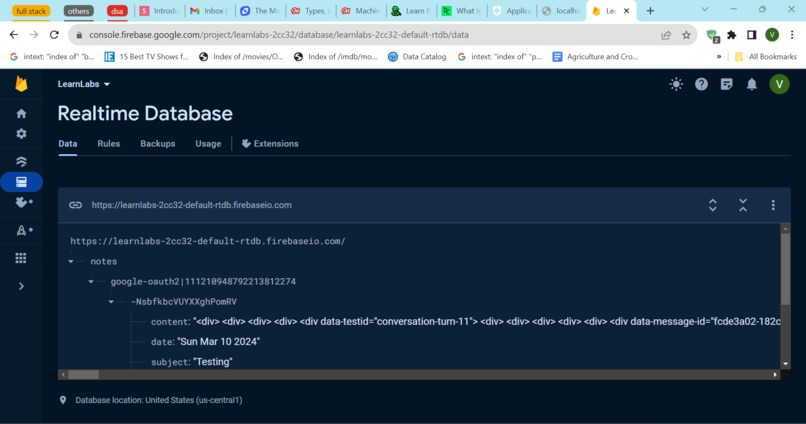Collapse the -NsbfkbcVUYXXghPomRV node
The width and height of the screenshot is (806, 424).
pyautogui.click(x=111, y=302)
